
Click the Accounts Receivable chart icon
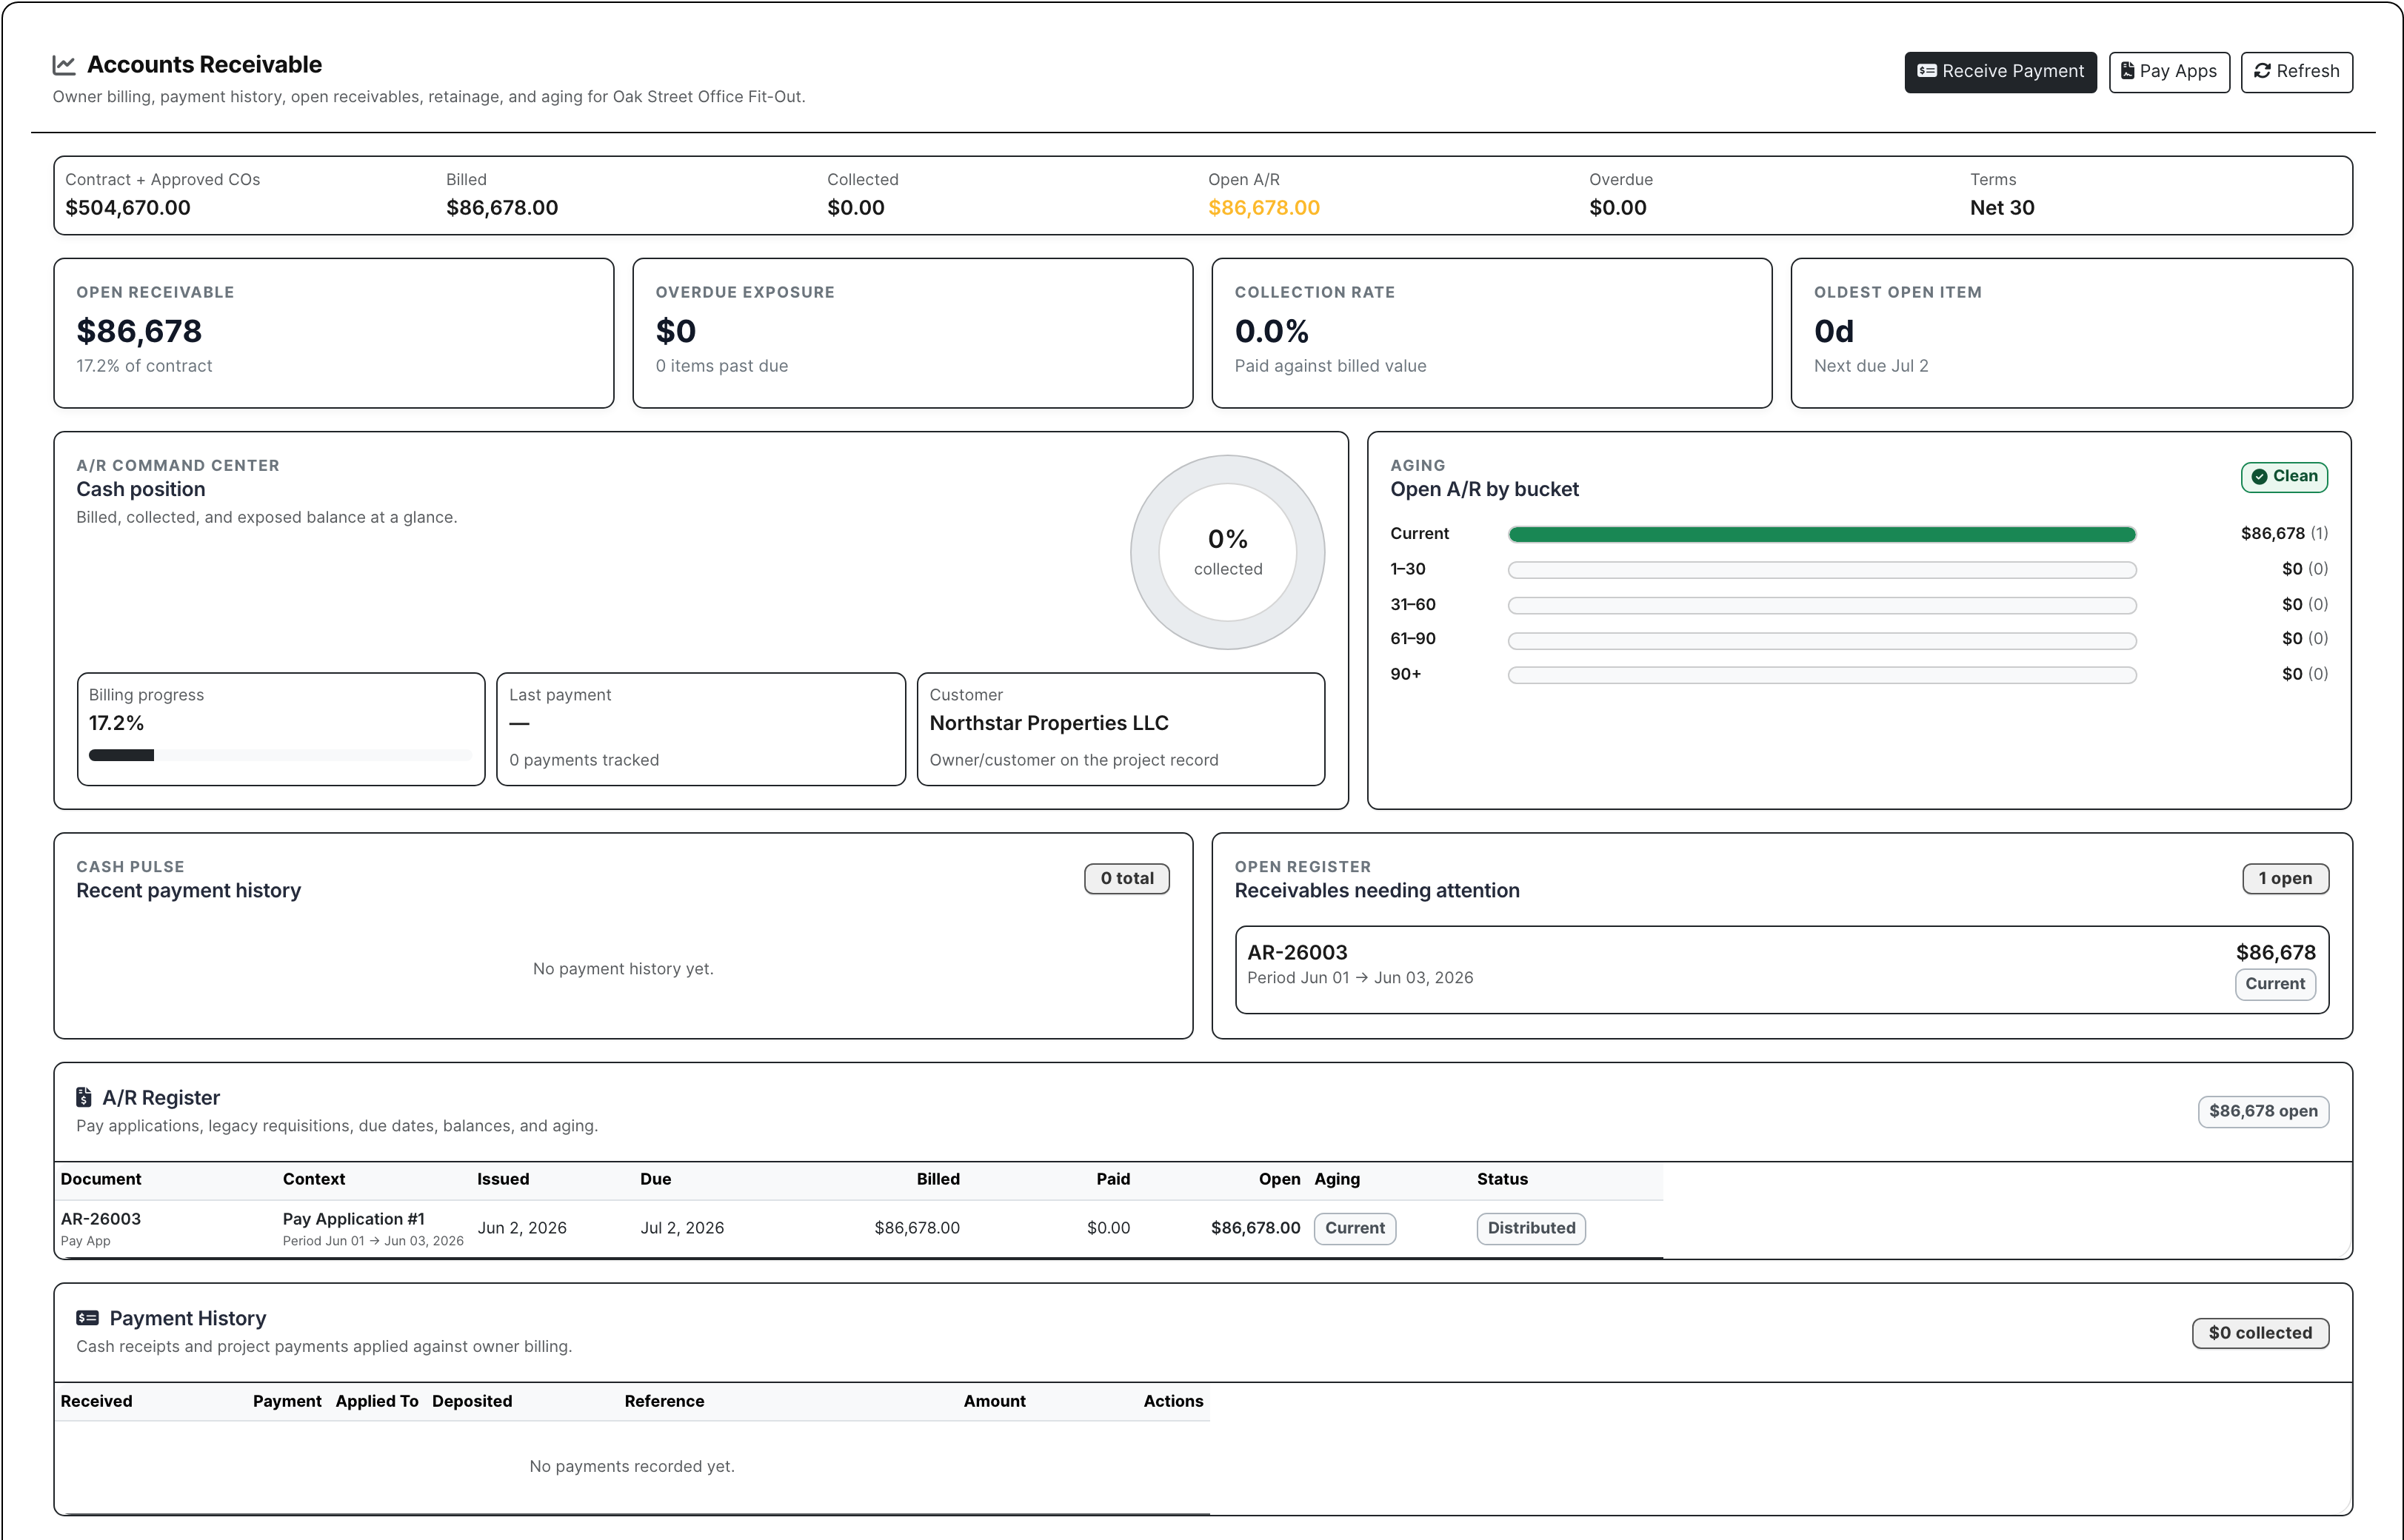coord(64,65)
